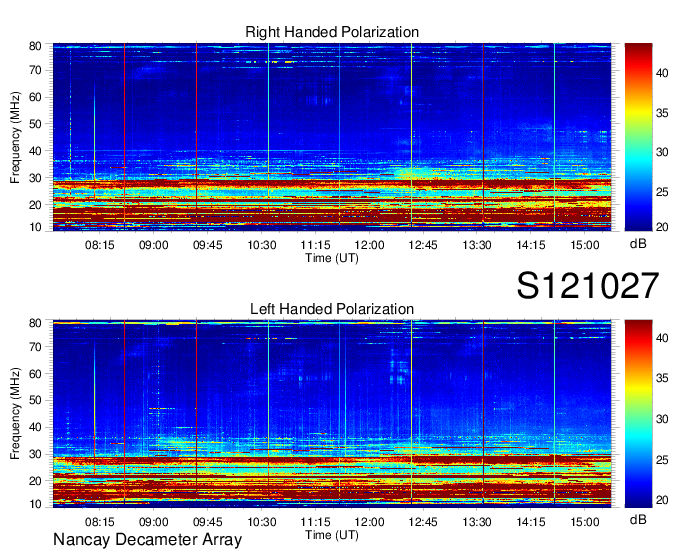680x552 pixels.
Task: Click the 20 MHz tick on Right Handed plot
Action: pyautogui.click(x=35, y=205)
